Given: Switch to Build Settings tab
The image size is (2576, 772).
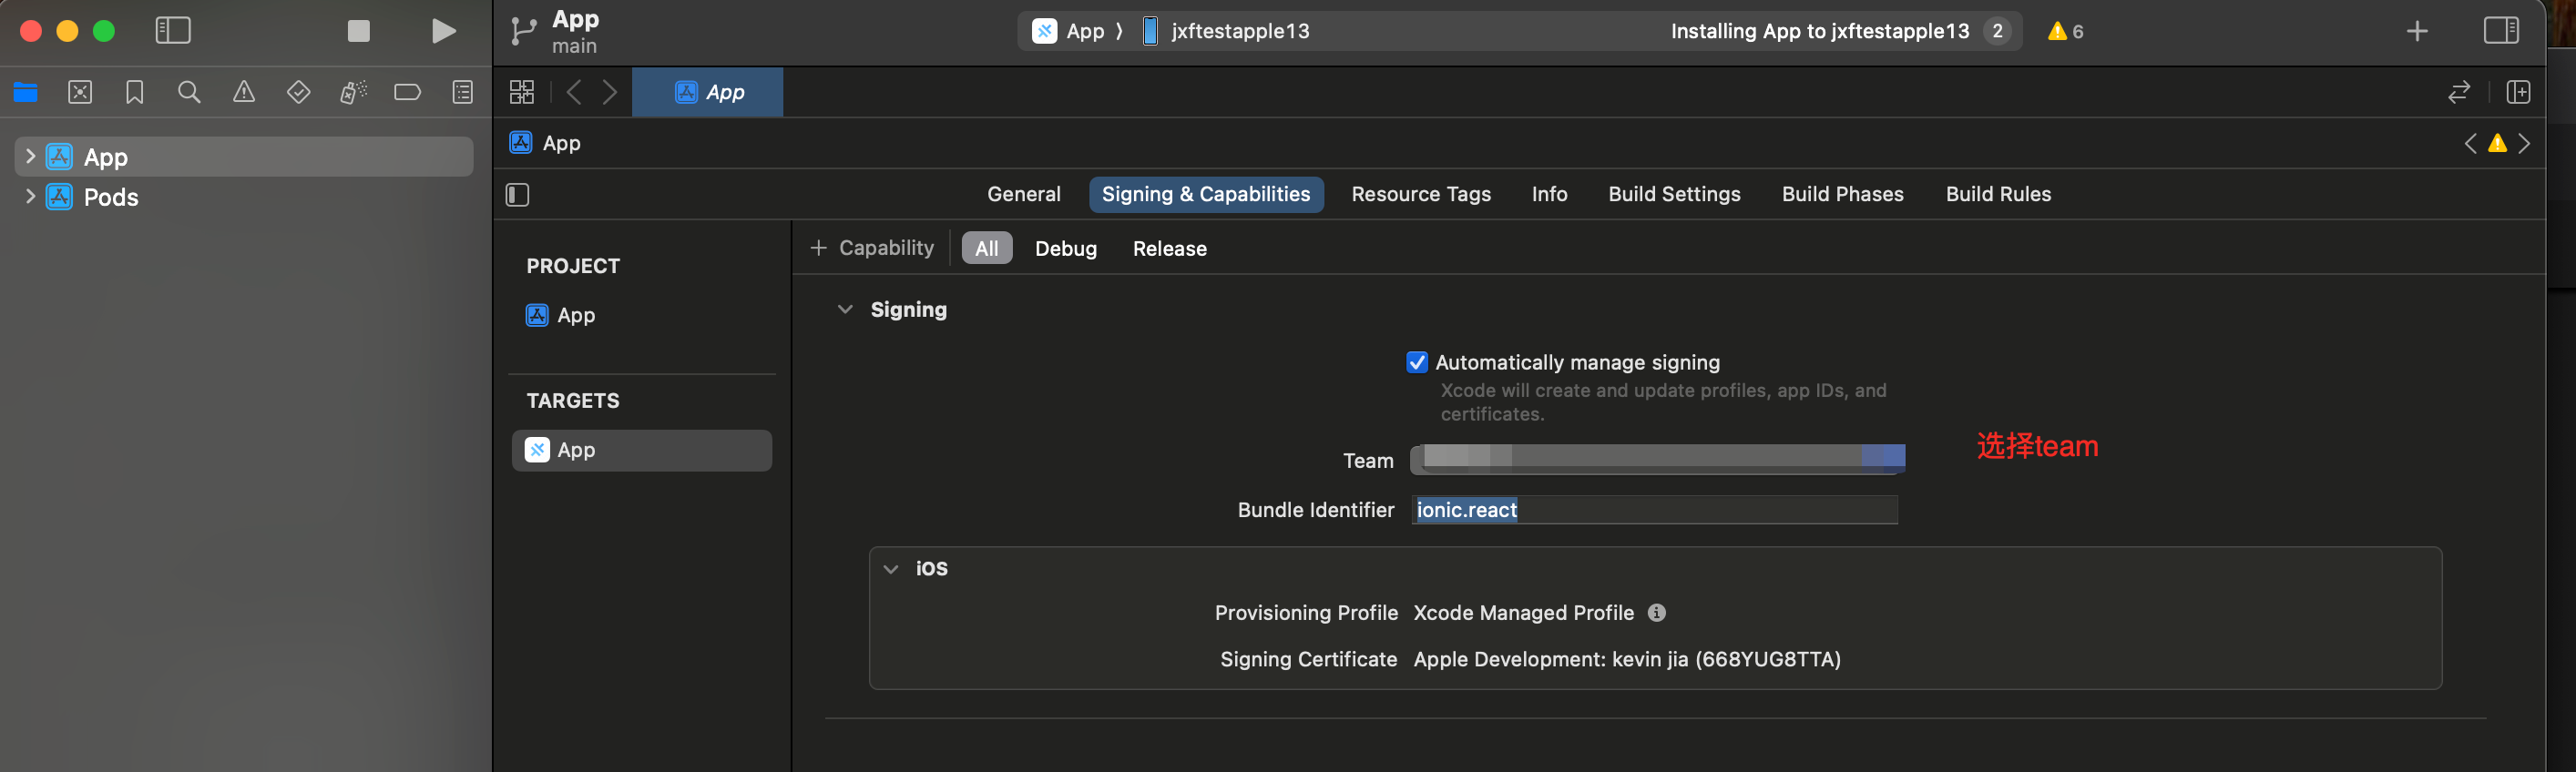Looking at the screenshot, I should [x=1673, y=194].
